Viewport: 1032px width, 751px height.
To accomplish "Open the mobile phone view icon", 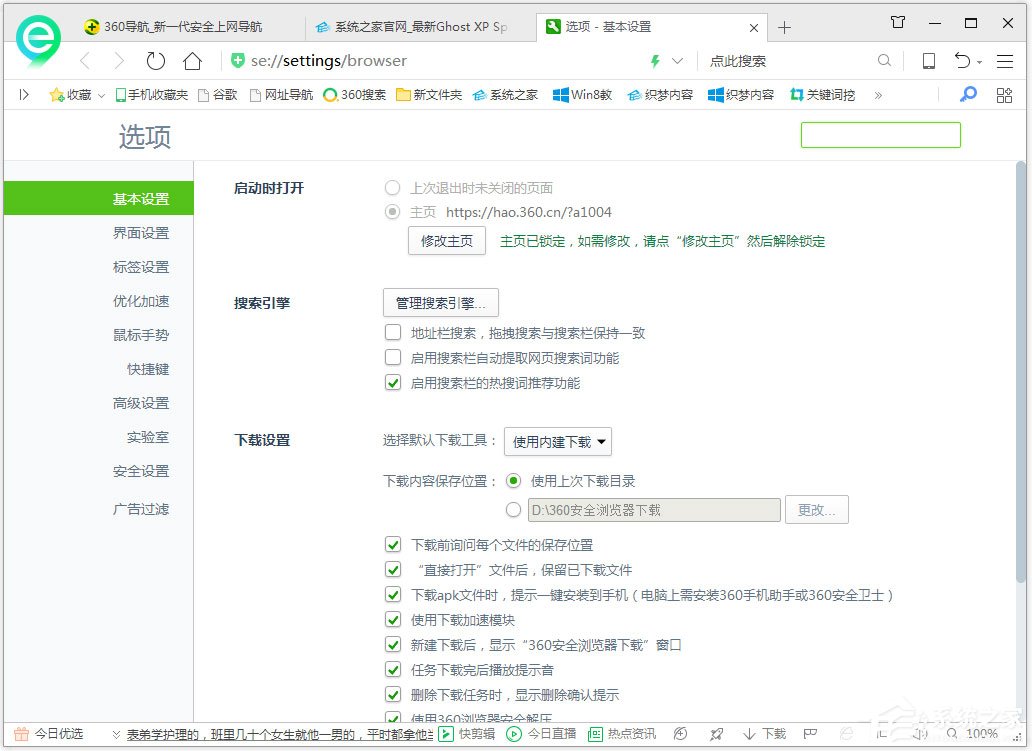I will click(x=927, y=61).
